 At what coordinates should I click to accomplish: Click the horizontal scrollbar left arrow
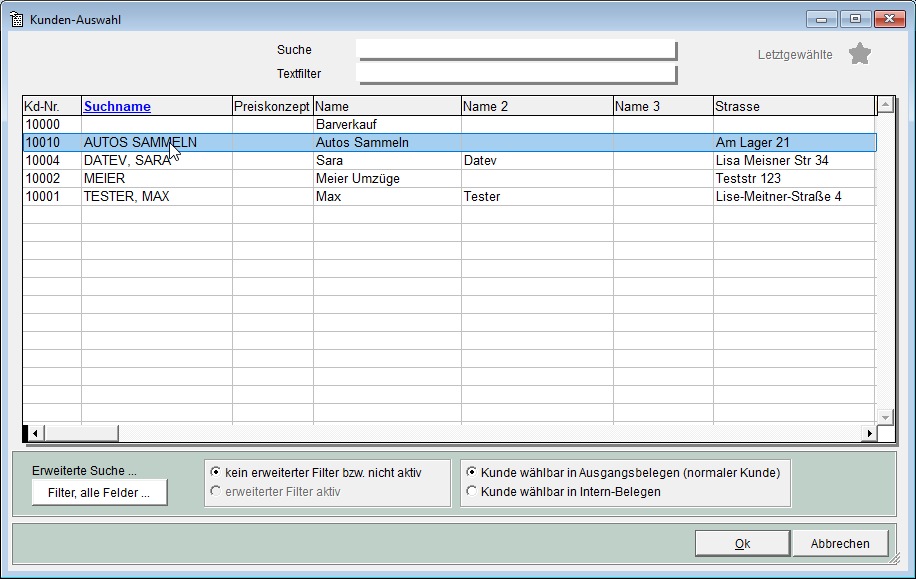point(35,434)
